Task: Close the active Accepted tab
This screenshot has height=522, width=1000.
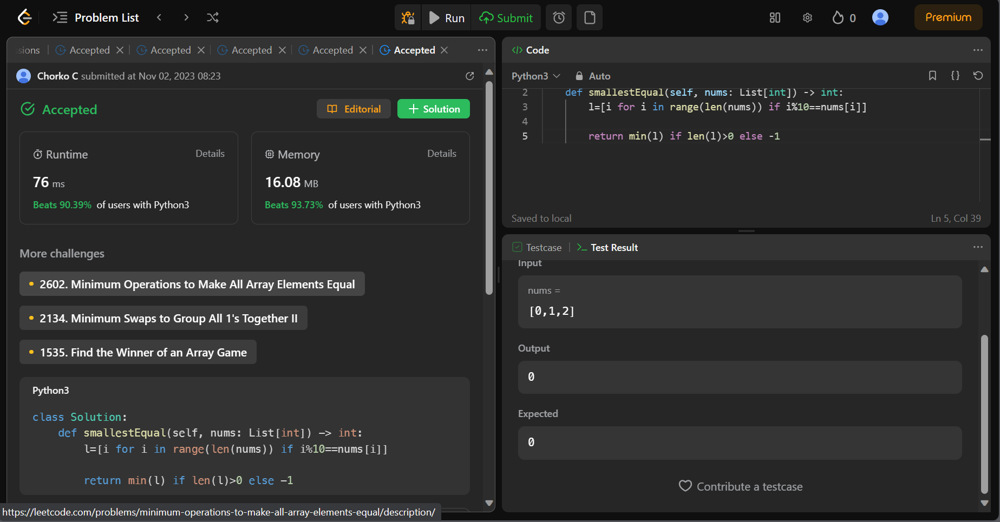Action: coord(445,50)
